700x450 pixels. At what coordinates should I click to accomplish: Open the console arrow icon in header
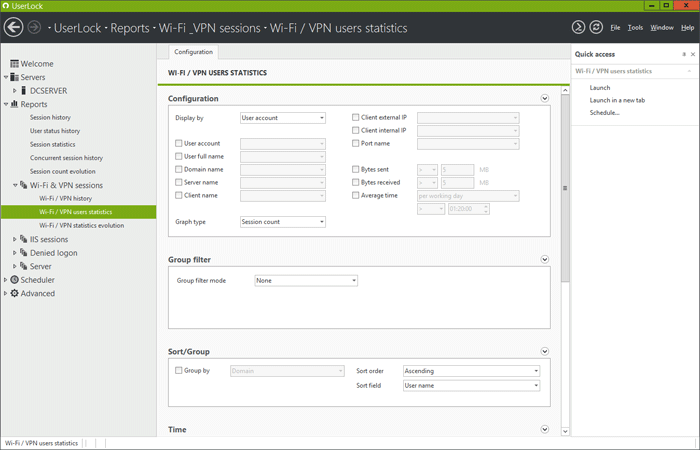[579, 27]
